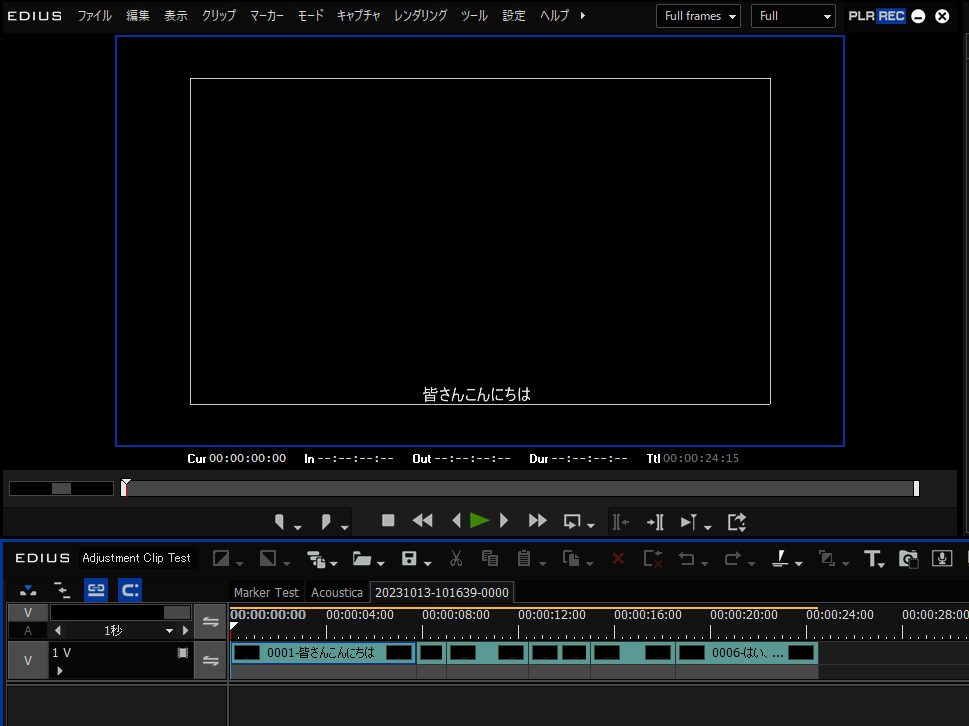Toggle insert/overwrite mode button
Screen dimensions: 969x726
pyautogui.click(x=28, y=590)
